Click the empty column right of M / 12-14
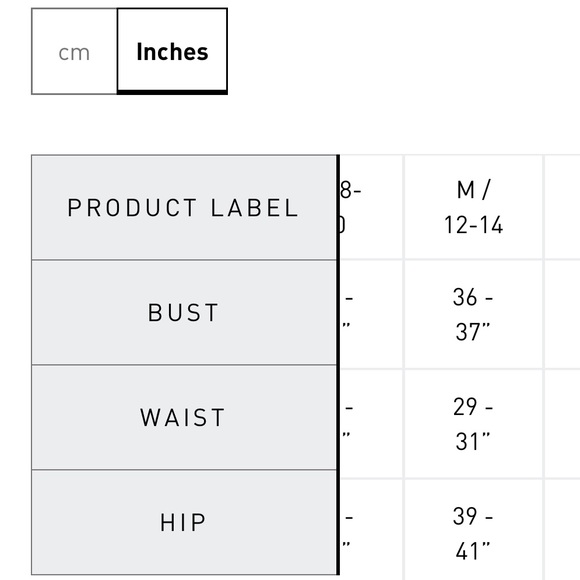This screenshot has height=580, width=580. 562,208
